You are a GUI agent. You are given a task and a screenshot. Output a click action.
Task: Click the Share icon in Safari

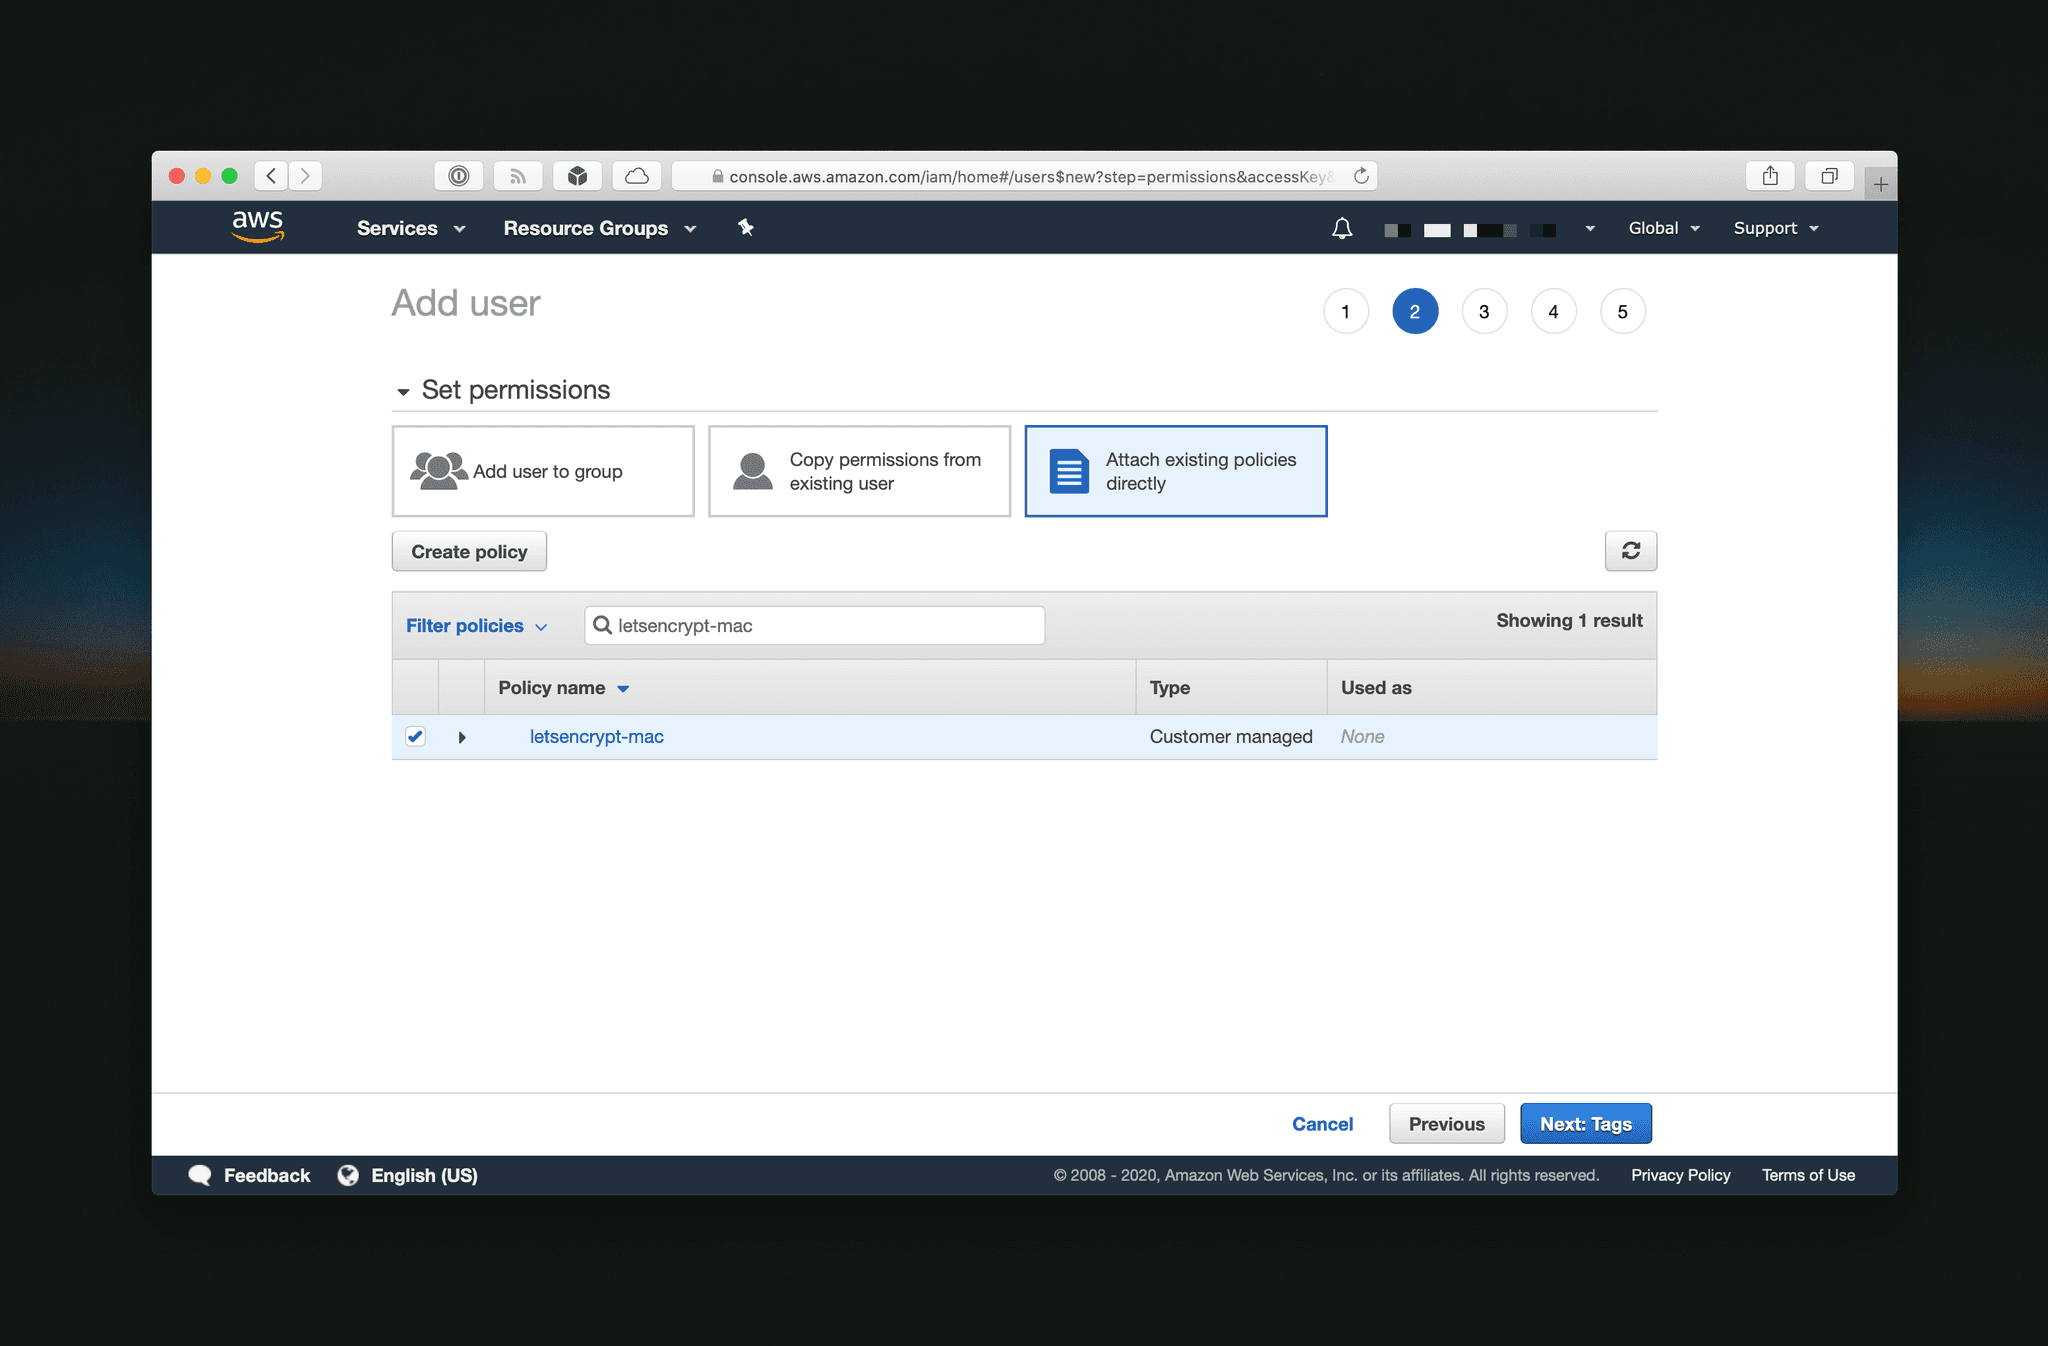(x=1770, y=175)
